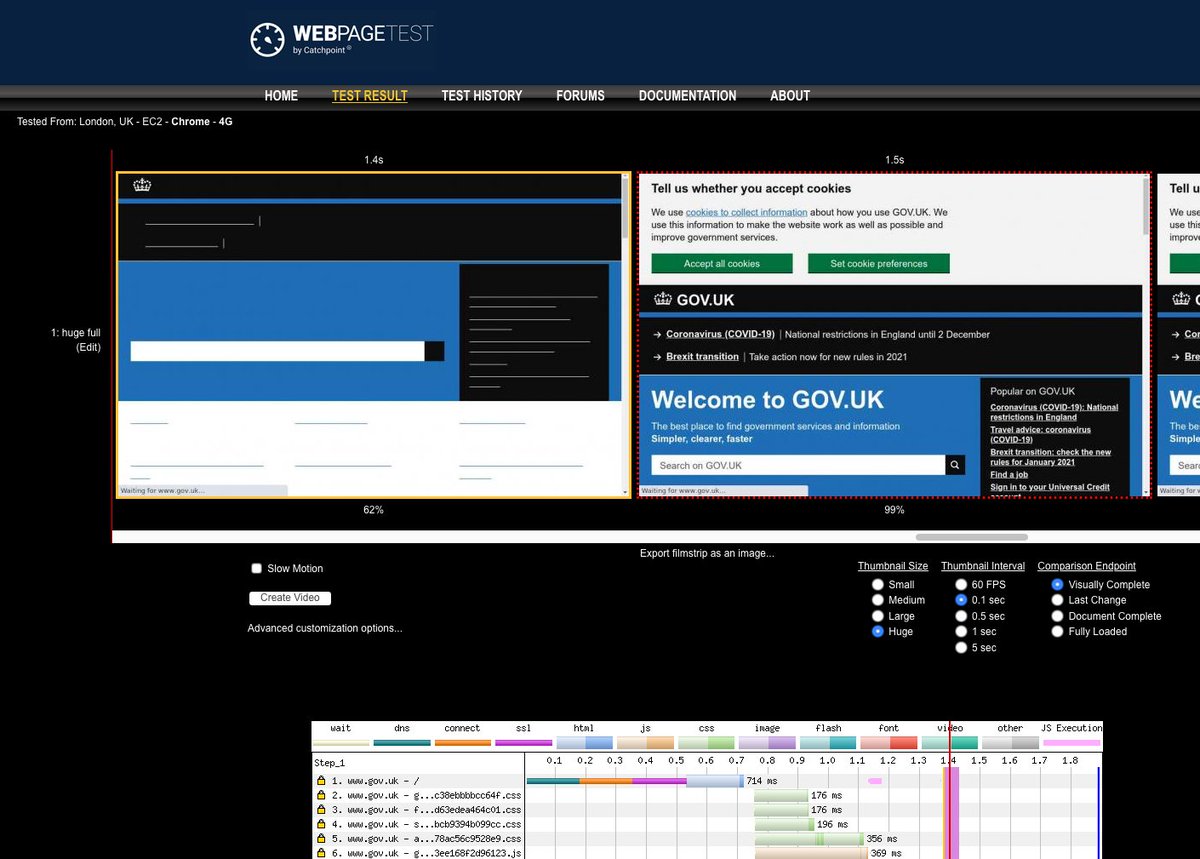The width and height of the screenshot is (1200, 859).
Task: Set thumbnail interval to 1 sec
Action: 962,632
